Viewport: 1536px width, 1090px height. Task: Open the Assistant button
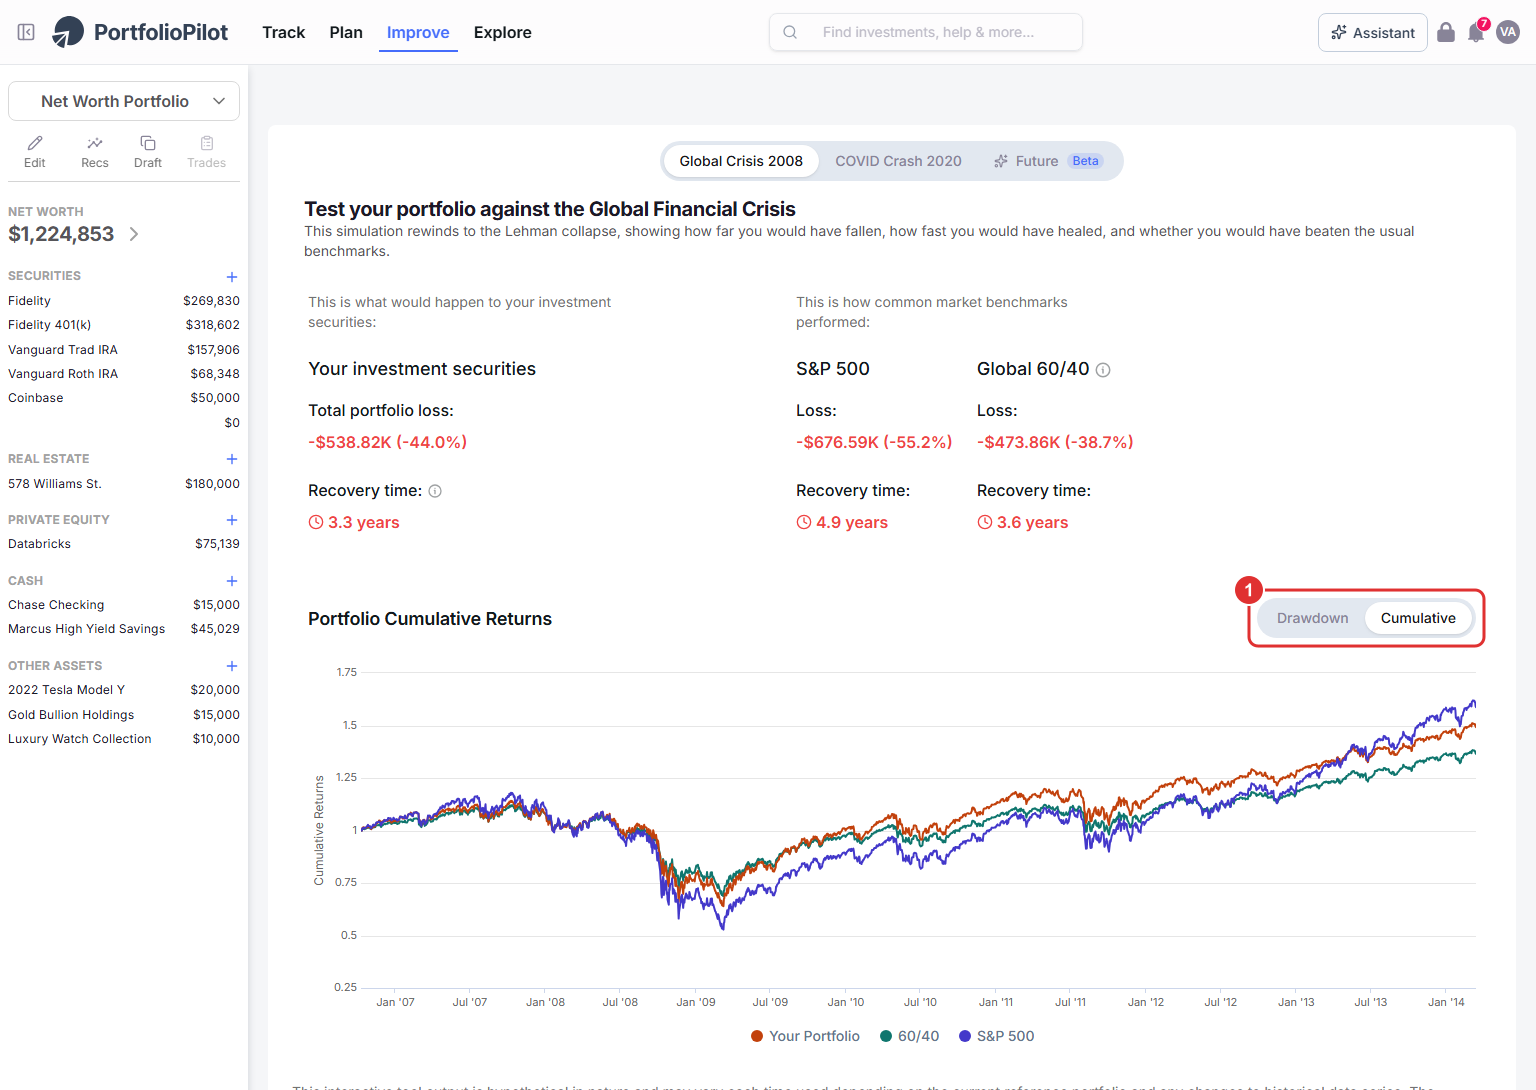coord(1373,32)
